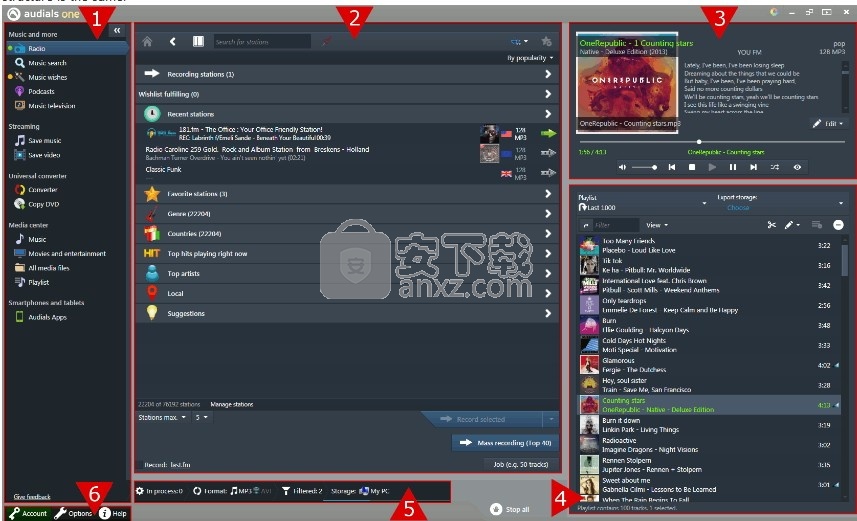This screenshot has width=857, height=521.
Task: Go to the radio home icon
Action: coord(147,42)
